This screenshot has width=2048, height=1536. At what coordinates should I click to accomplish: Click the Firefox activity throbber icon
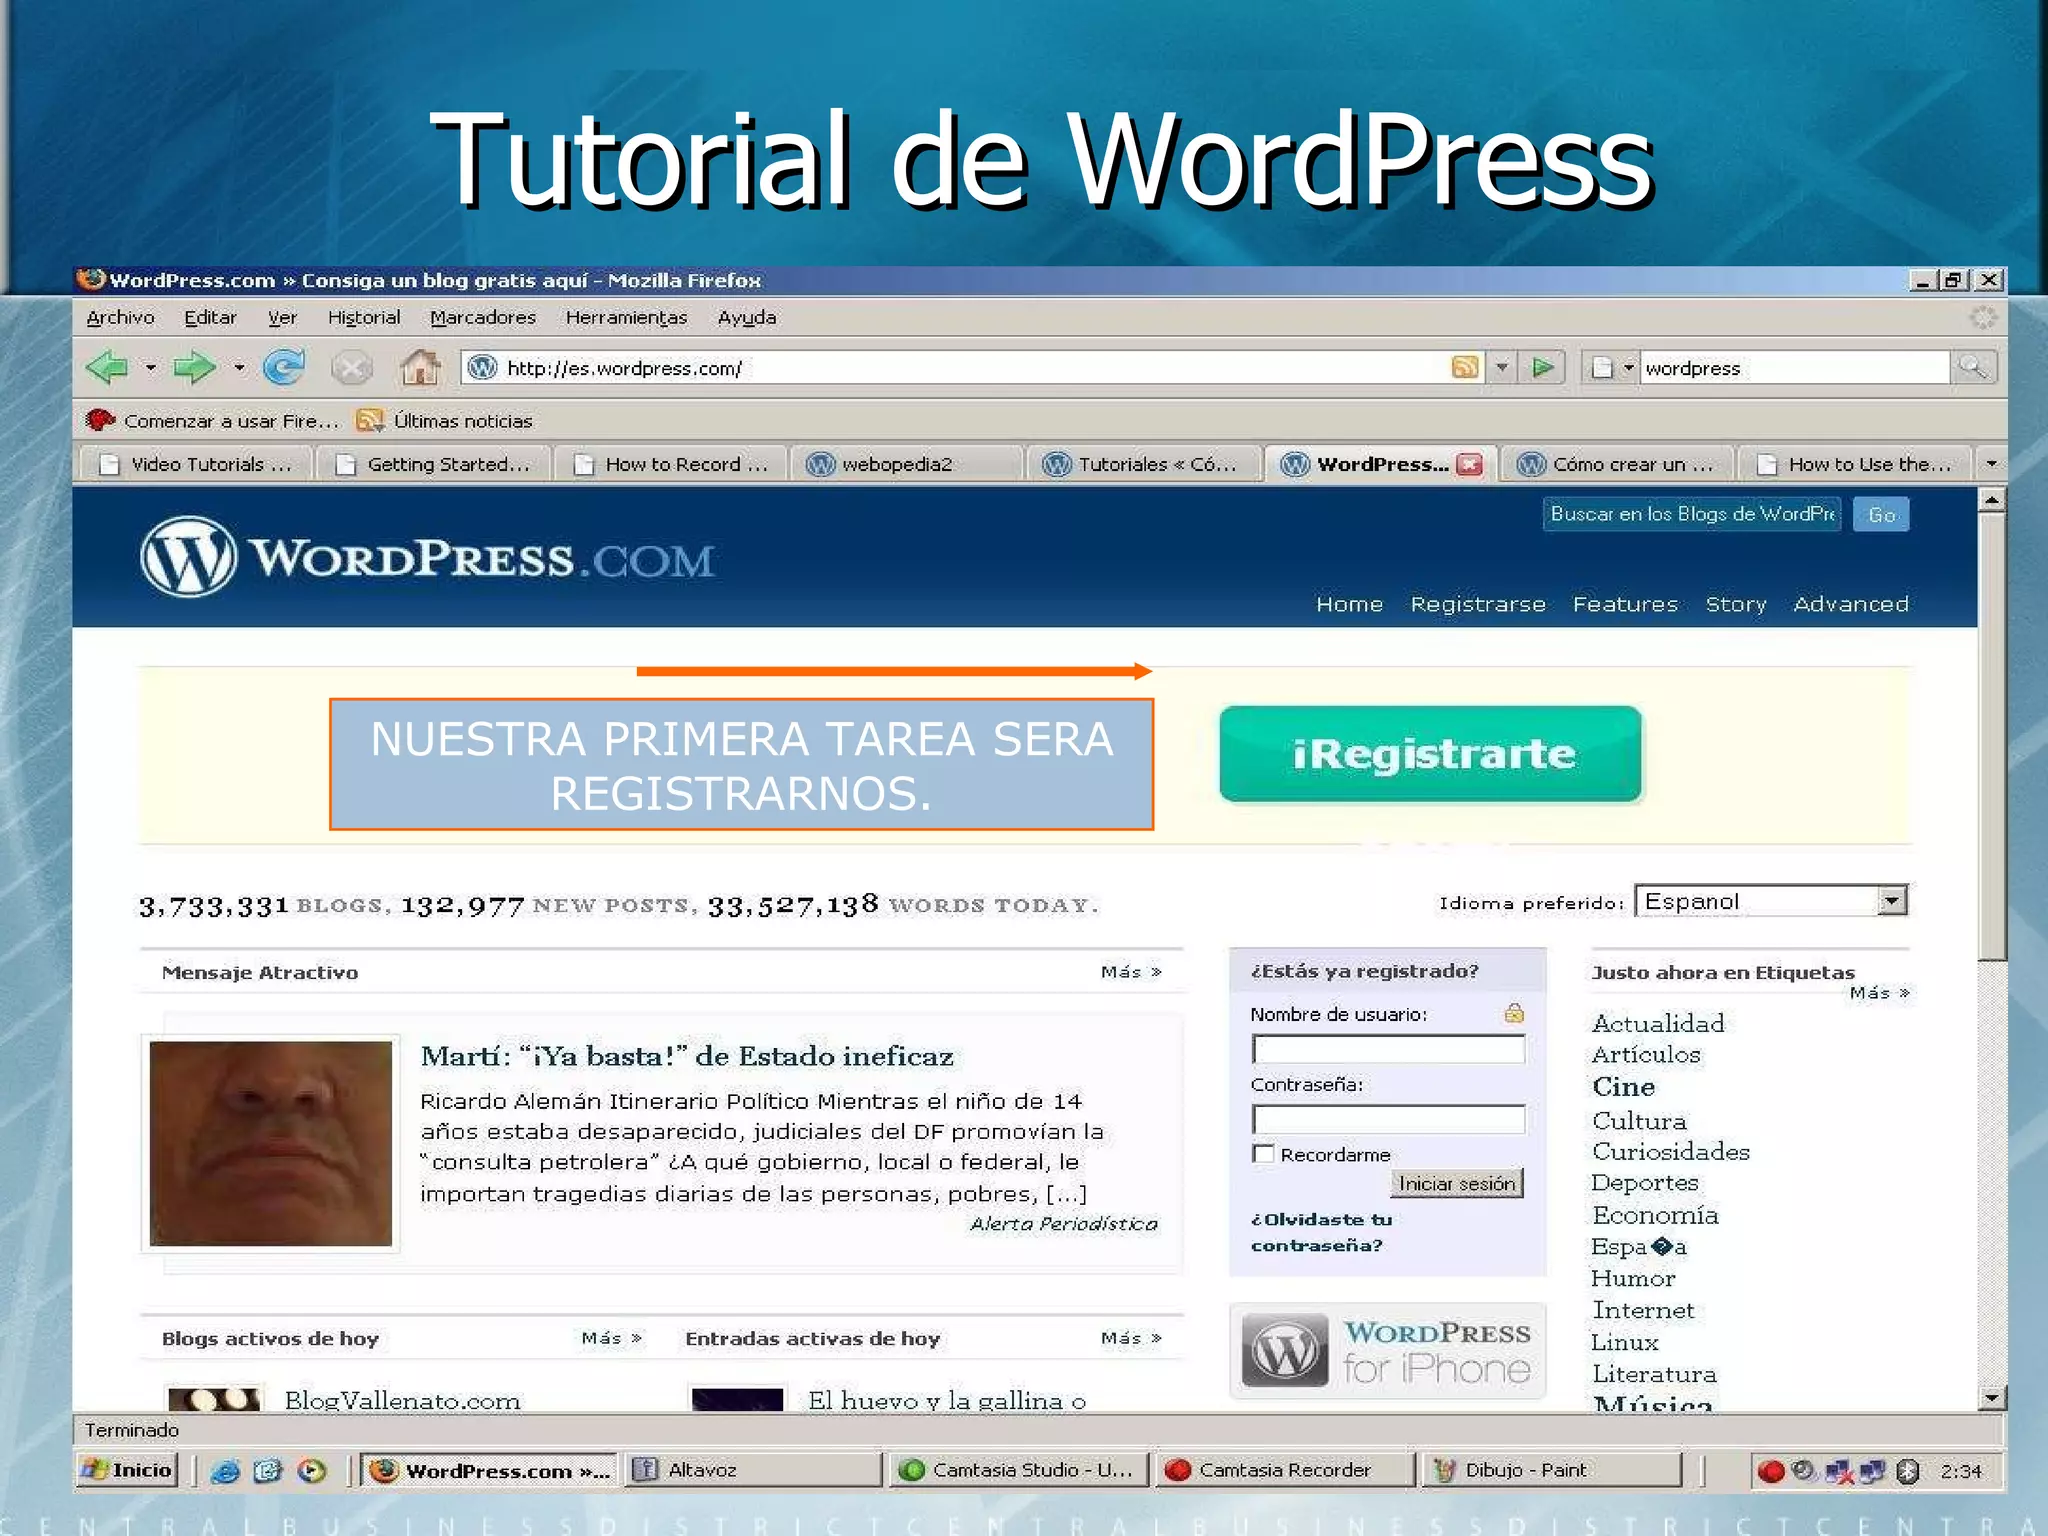coord(1983,318)
